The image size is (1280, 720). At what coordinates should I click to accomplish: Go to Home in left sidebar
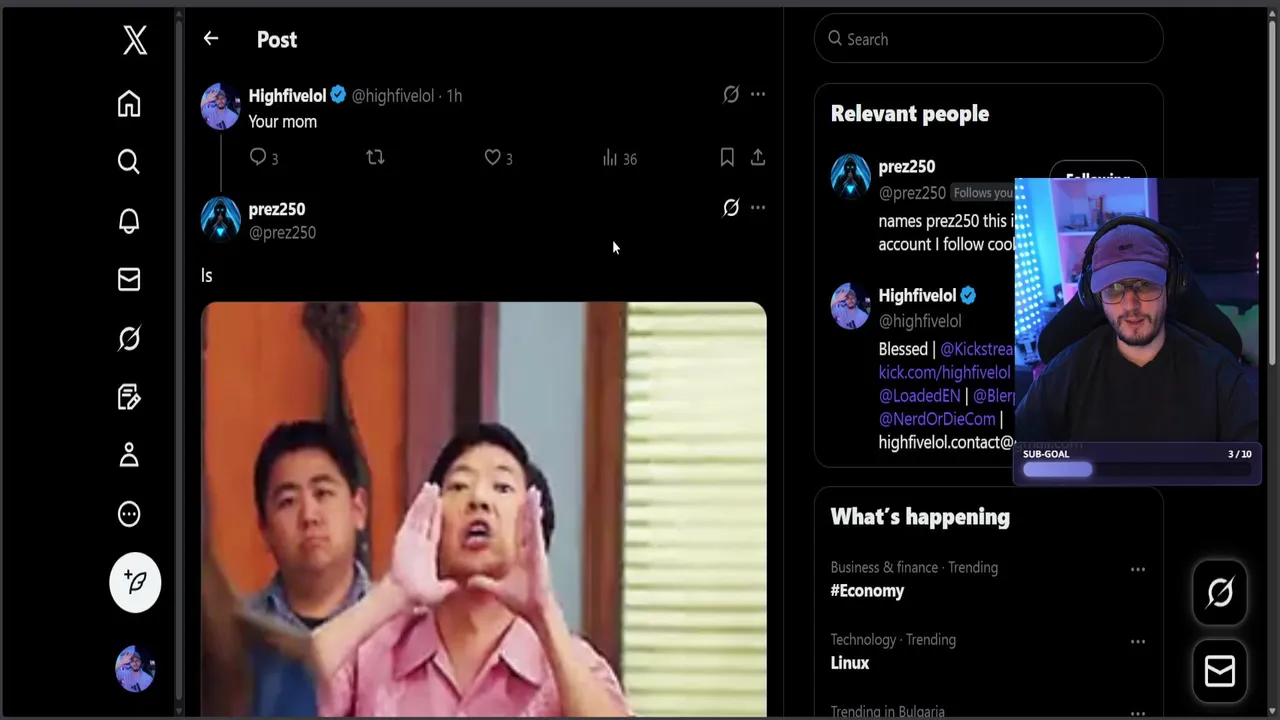[x=129, y=104]
